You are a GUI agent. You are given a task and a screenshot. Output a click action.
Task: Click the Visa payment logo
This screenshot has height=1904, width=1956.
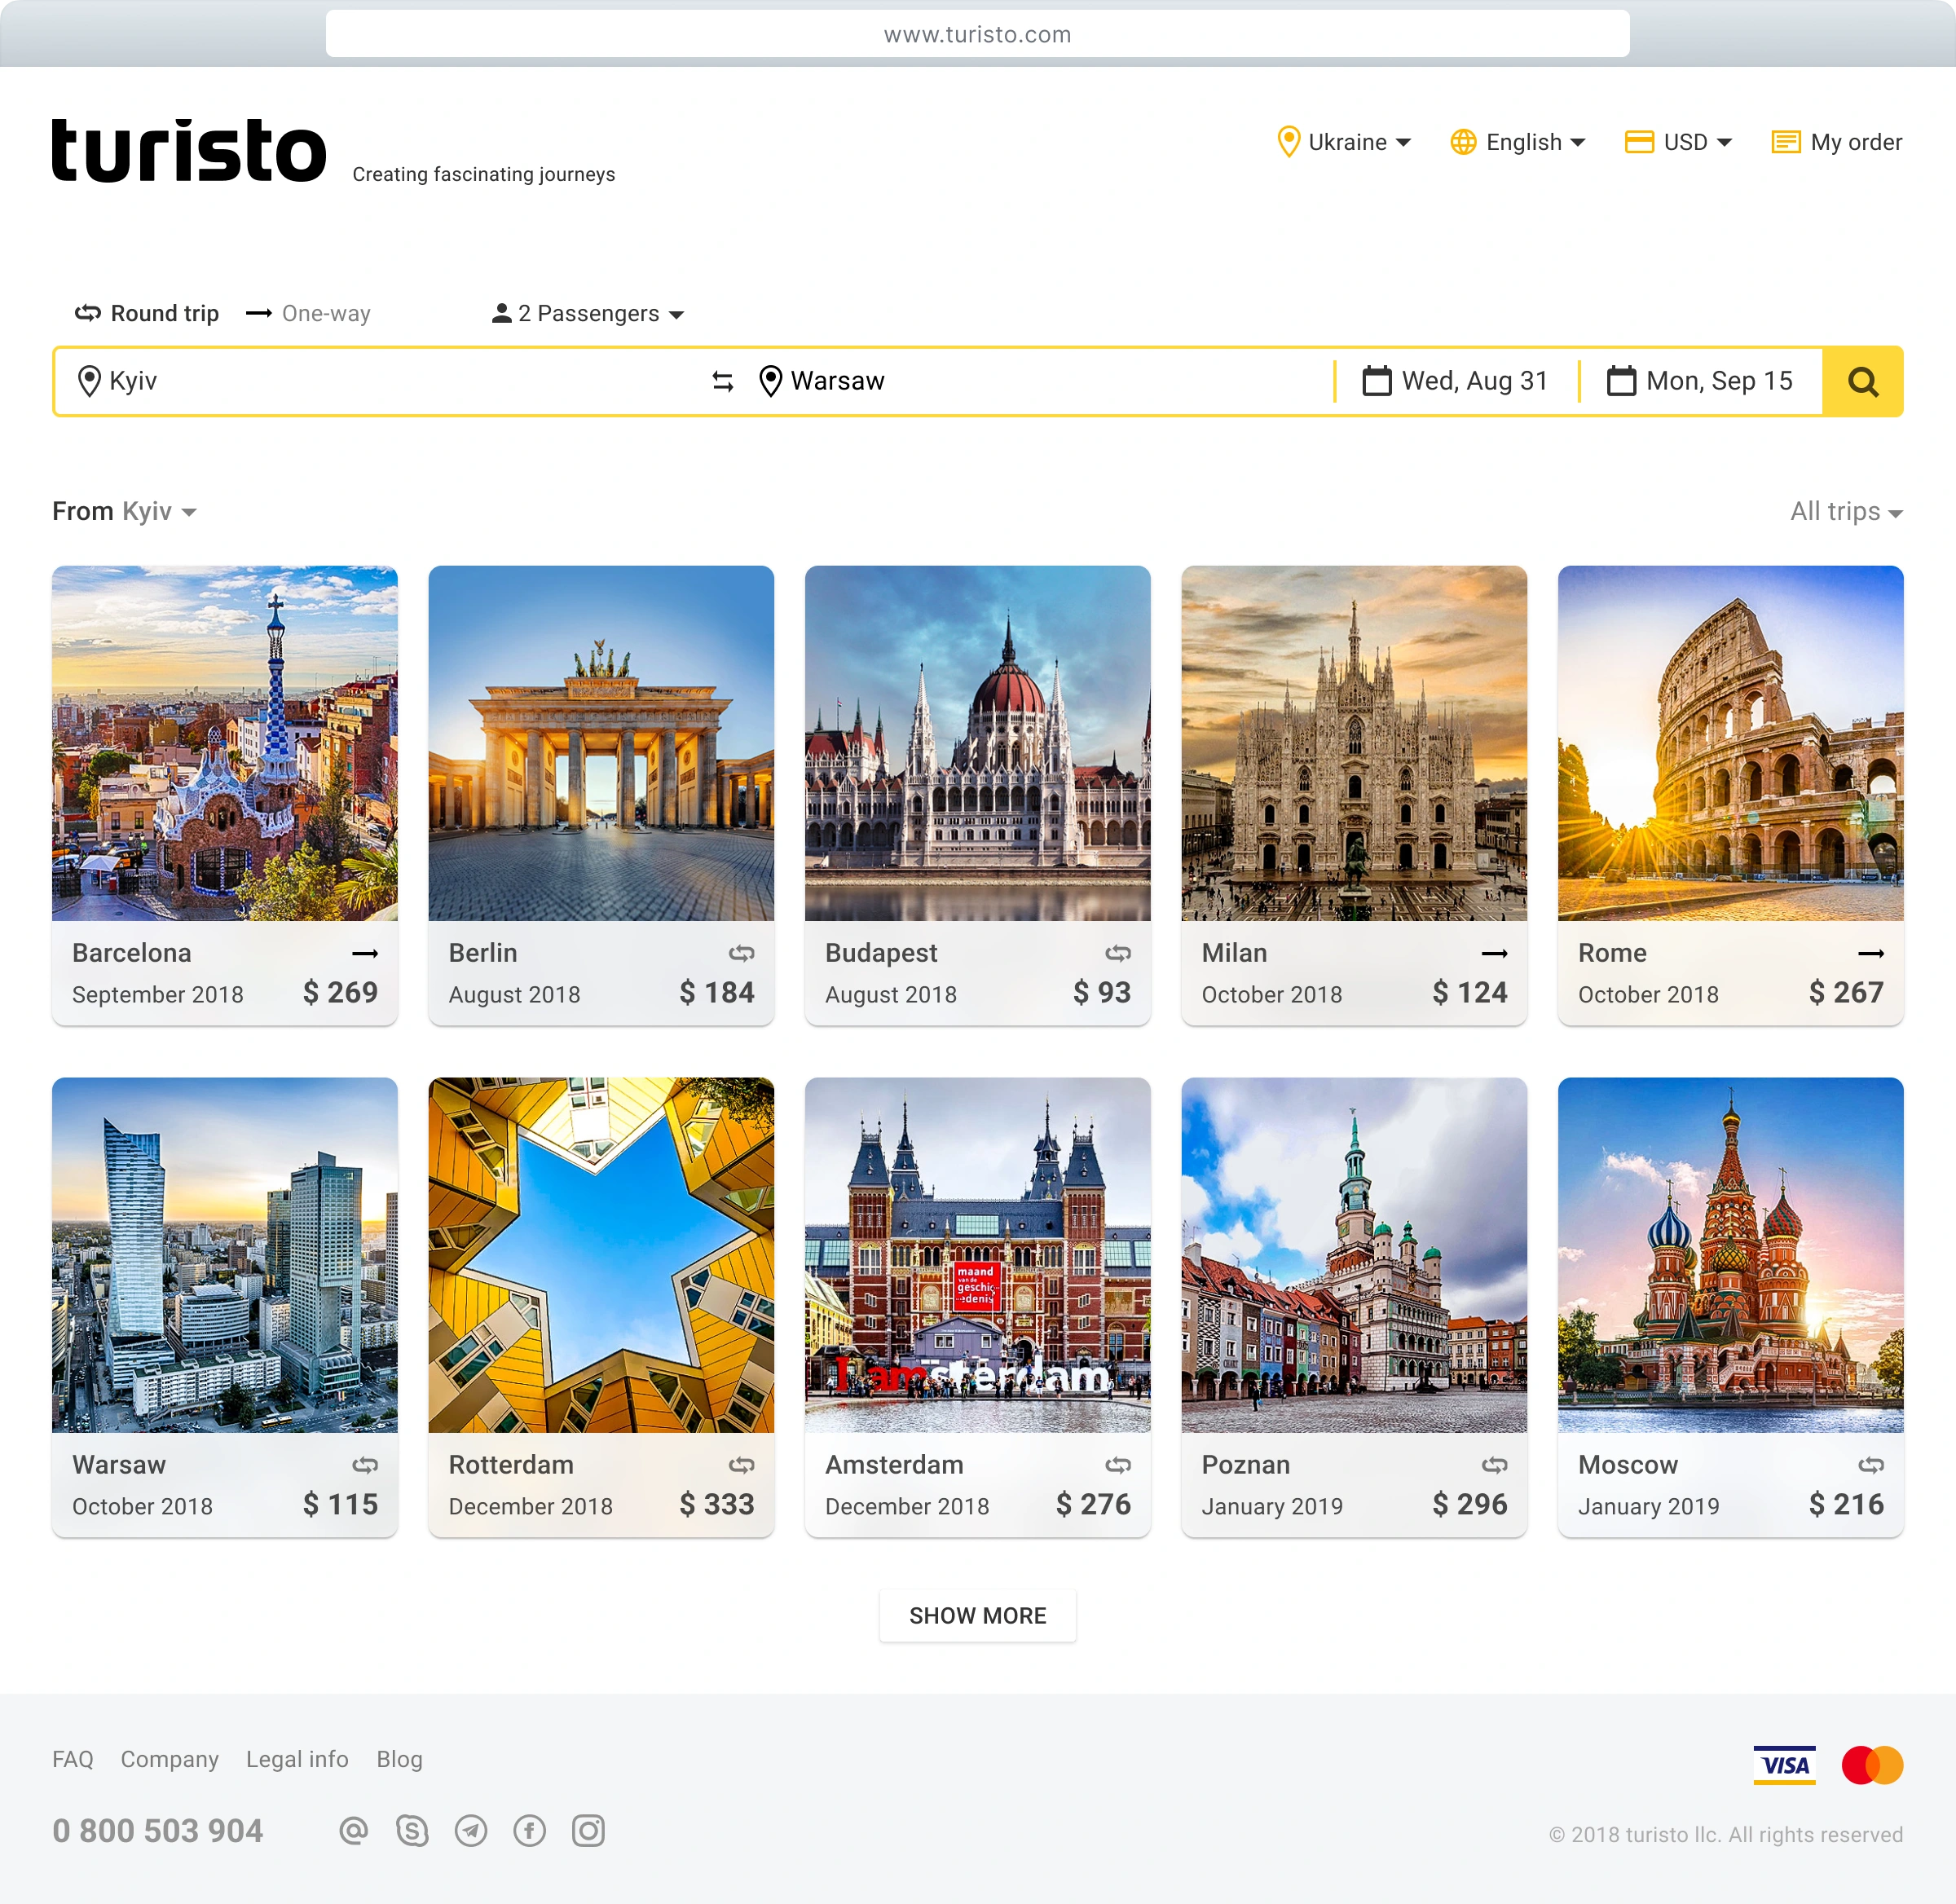1784,1764
